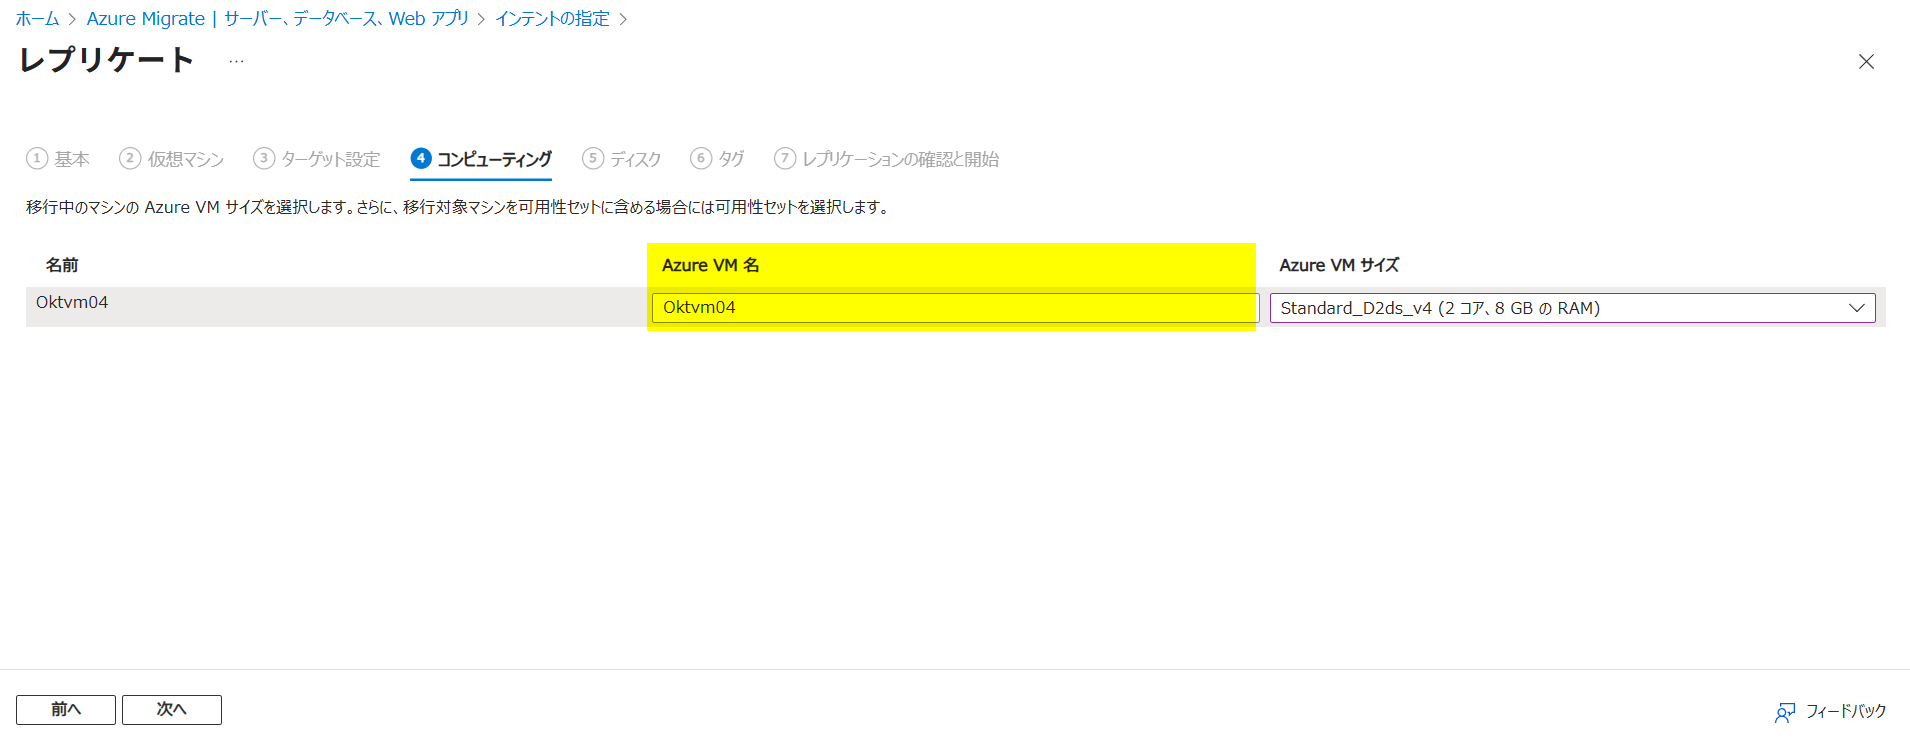Screen dimensions: 1910x740
Task: Click the フィードバック person icon
Action: 1784,712
